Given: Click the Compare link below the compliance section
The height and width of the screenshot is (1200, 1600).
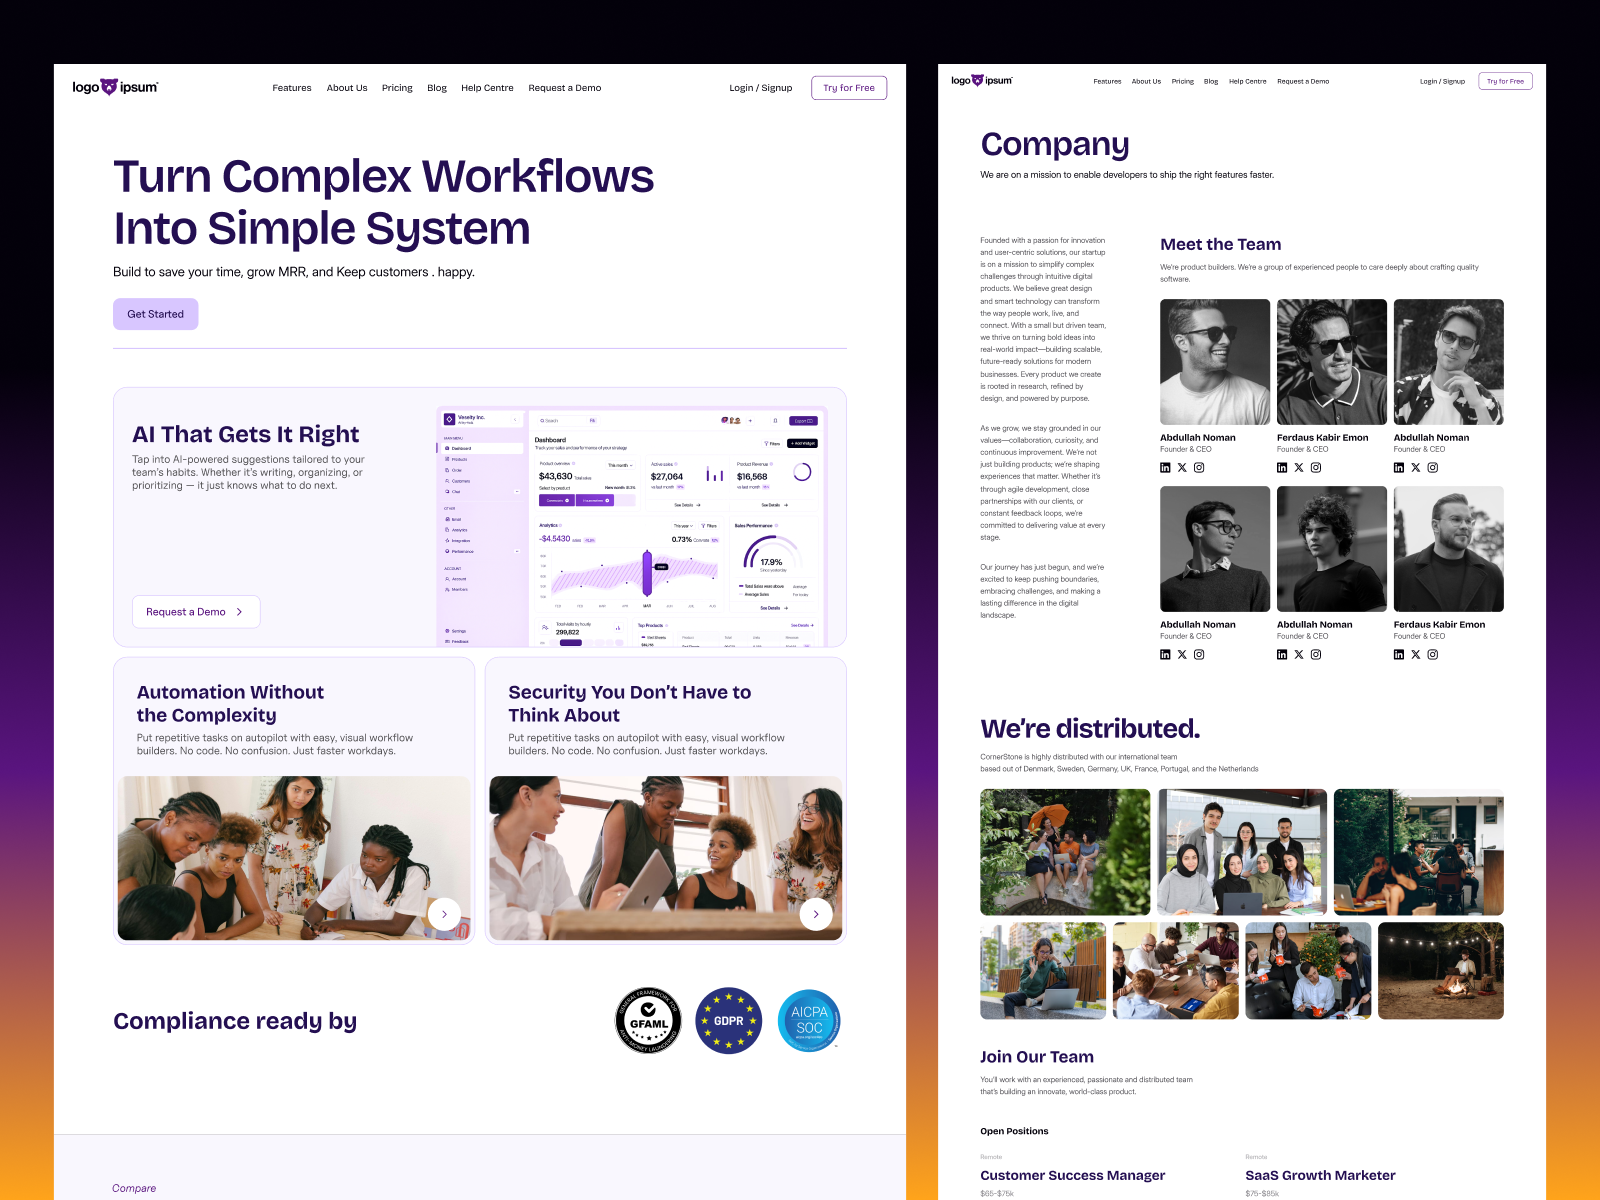Looking at the screenshot, I should (x=134, y=1188).
